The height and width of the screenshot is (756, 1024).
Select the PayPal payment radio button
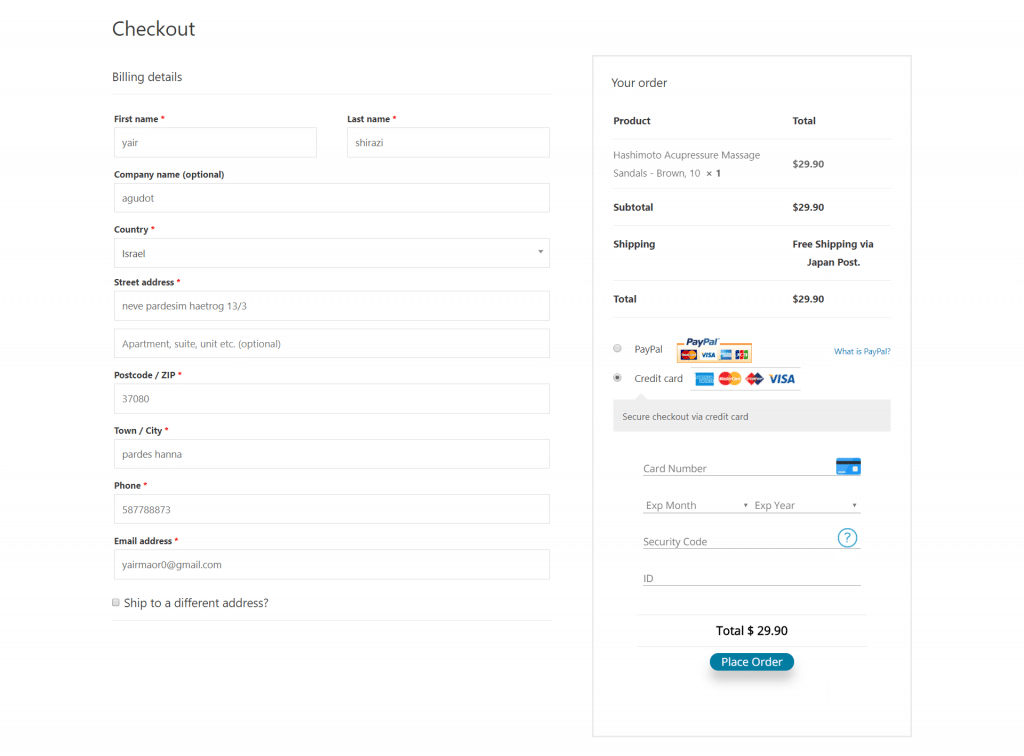[617, 349]
